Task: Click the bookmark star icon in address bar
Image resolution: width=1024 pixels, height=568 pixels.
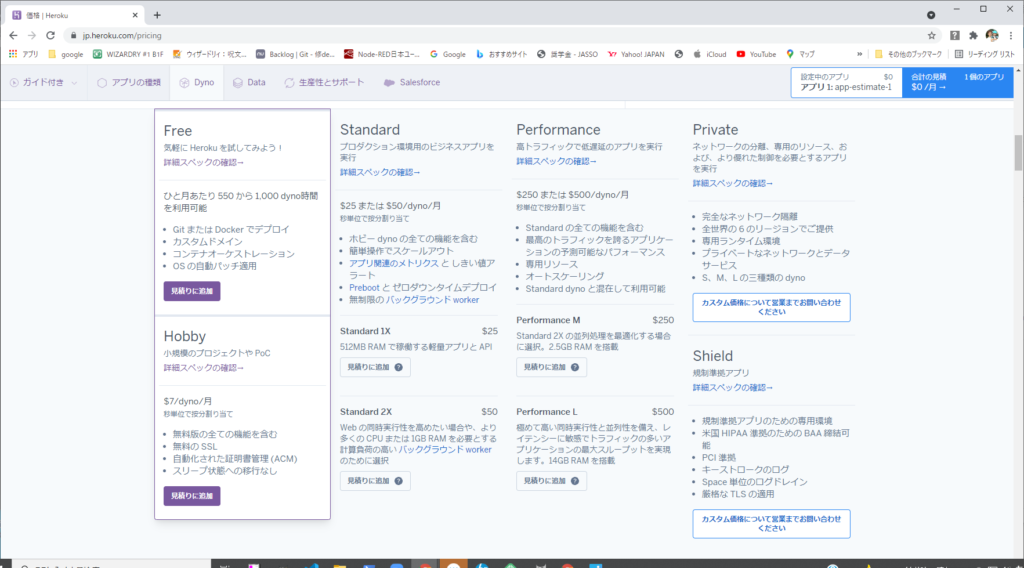Action: coord(931,34)
